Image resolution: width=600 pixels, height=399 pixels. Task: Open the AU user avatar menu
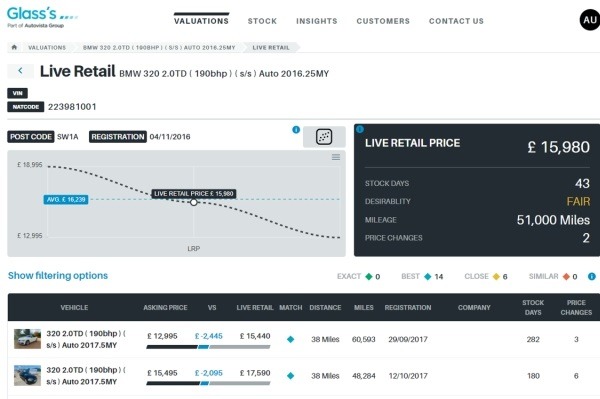pyautogui.click(x=590, y=20)
